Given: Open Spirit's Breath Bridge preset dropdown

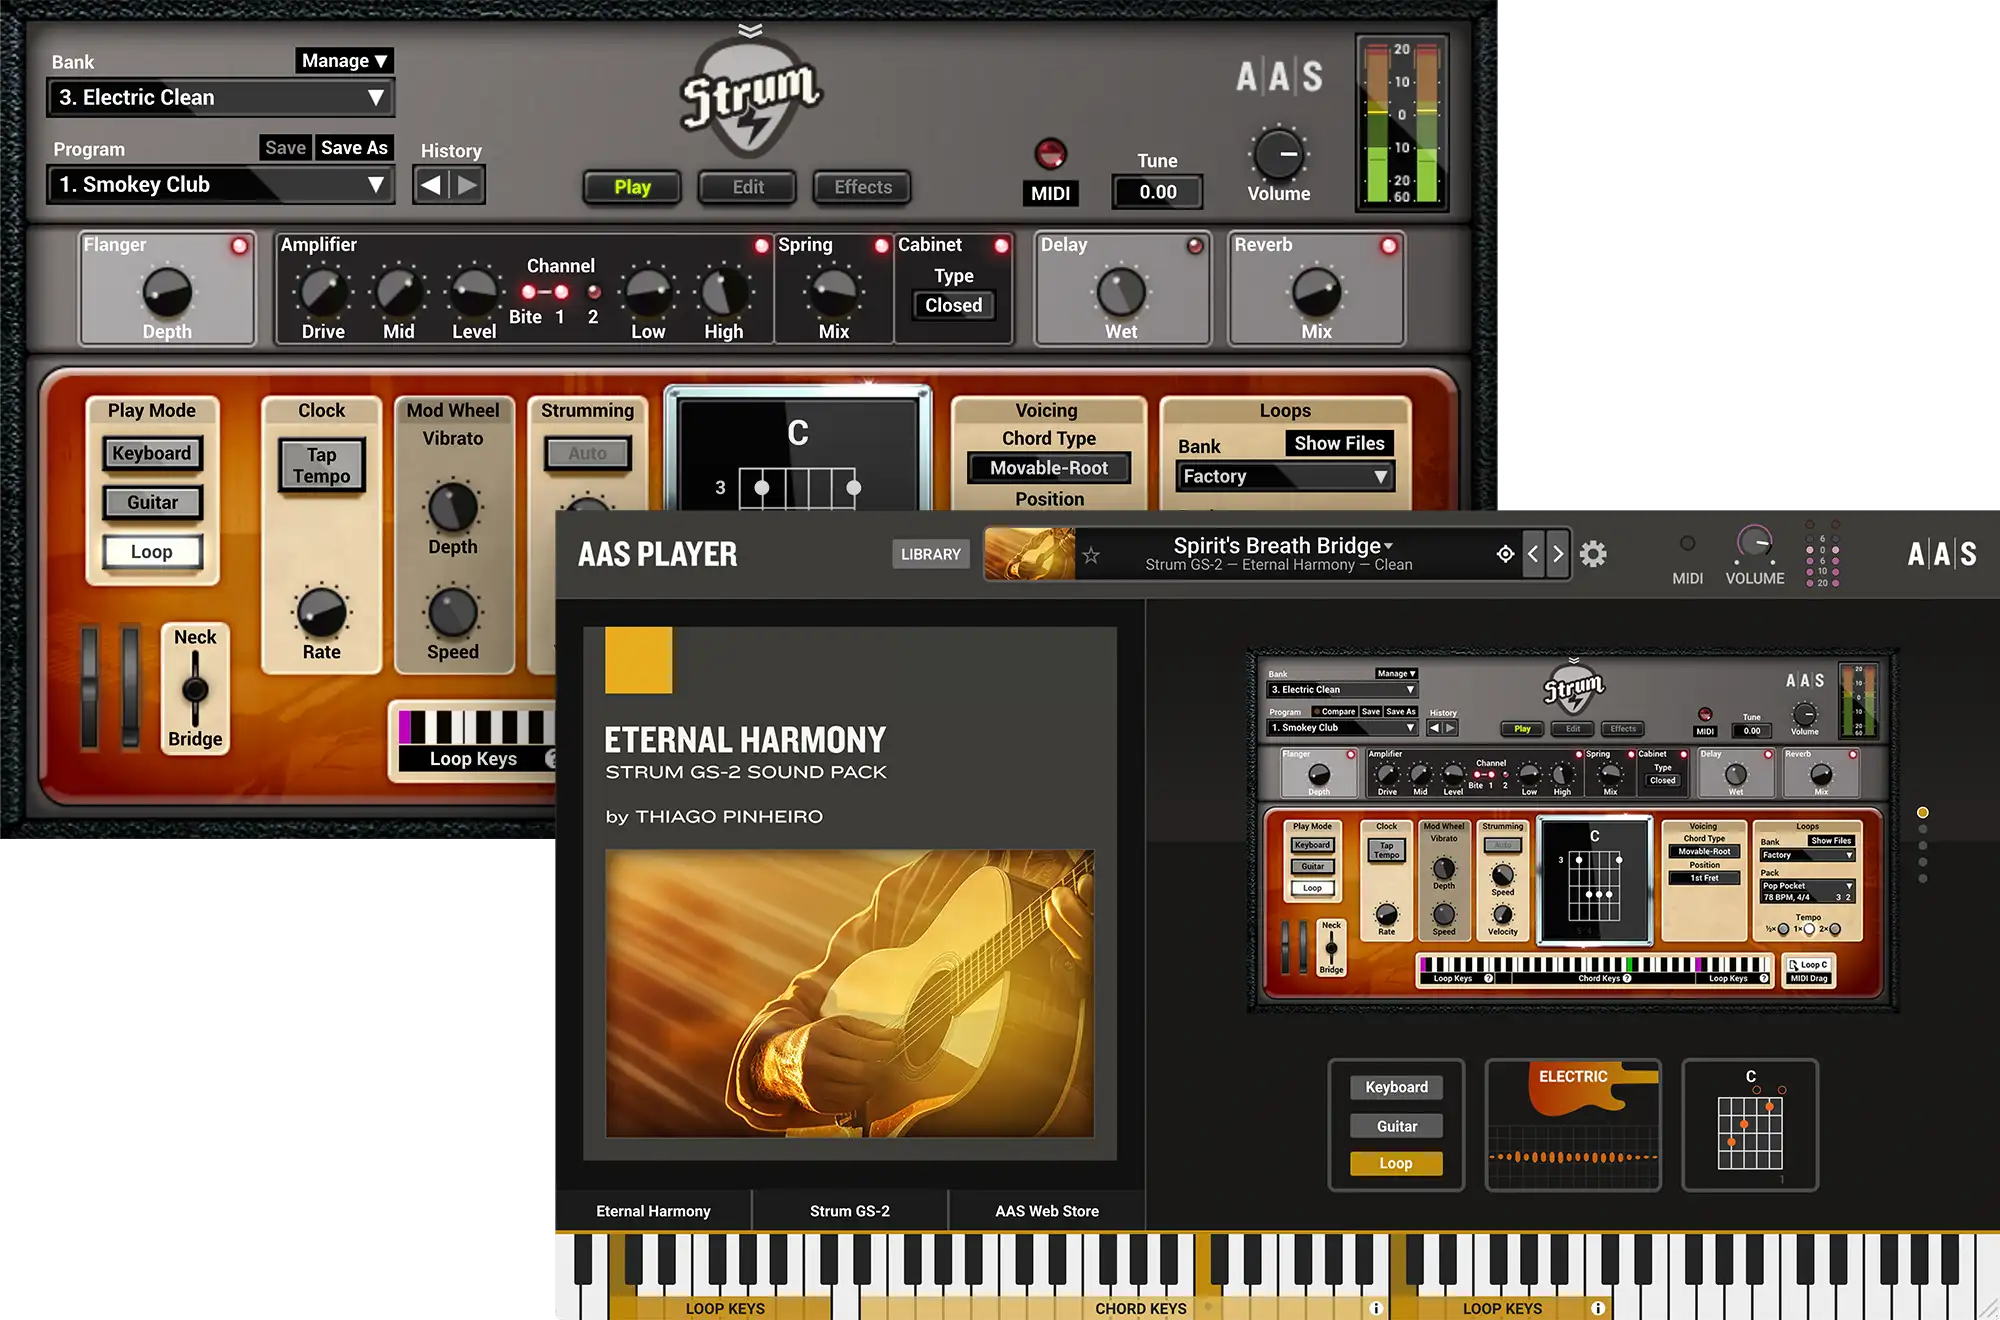Looking at the screenshot, I should (1283, 546).
